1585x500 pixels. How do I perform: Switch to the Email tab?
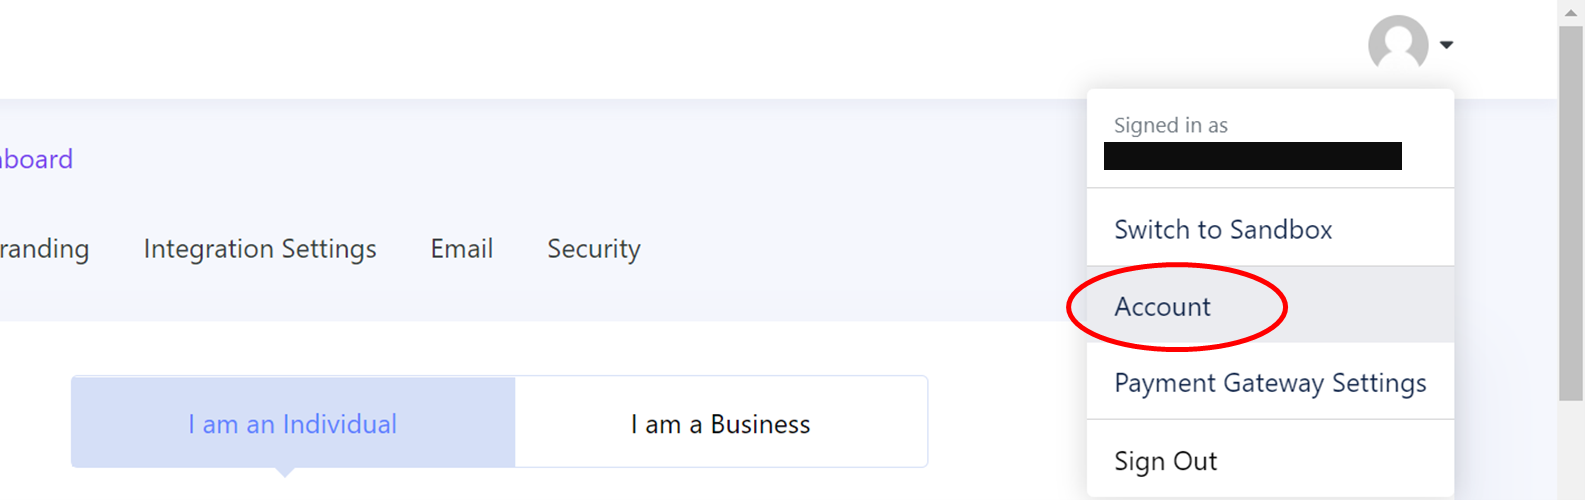(x=462, y=248)
